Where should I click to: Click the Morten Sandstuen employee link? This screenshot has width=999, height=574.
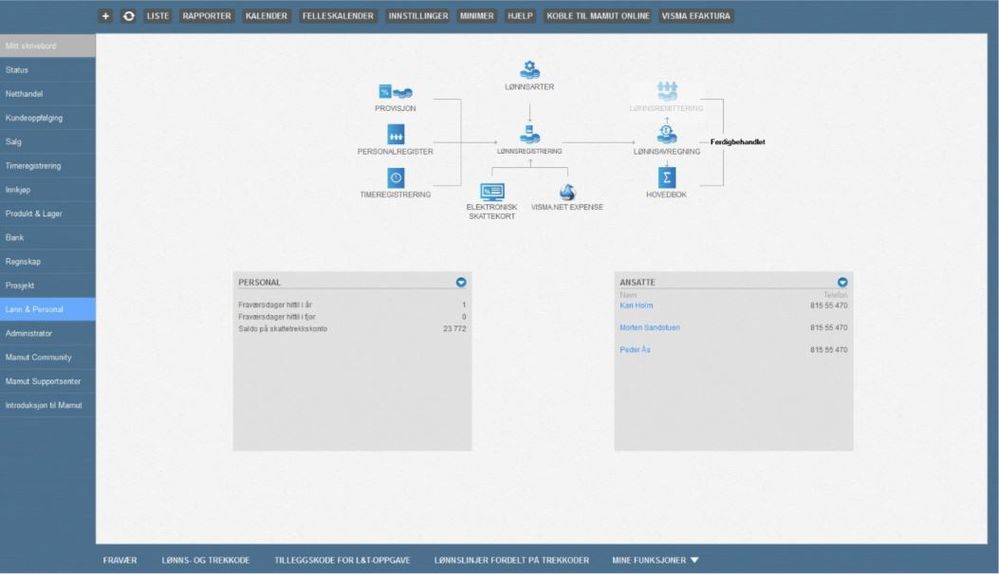[649, 327]
